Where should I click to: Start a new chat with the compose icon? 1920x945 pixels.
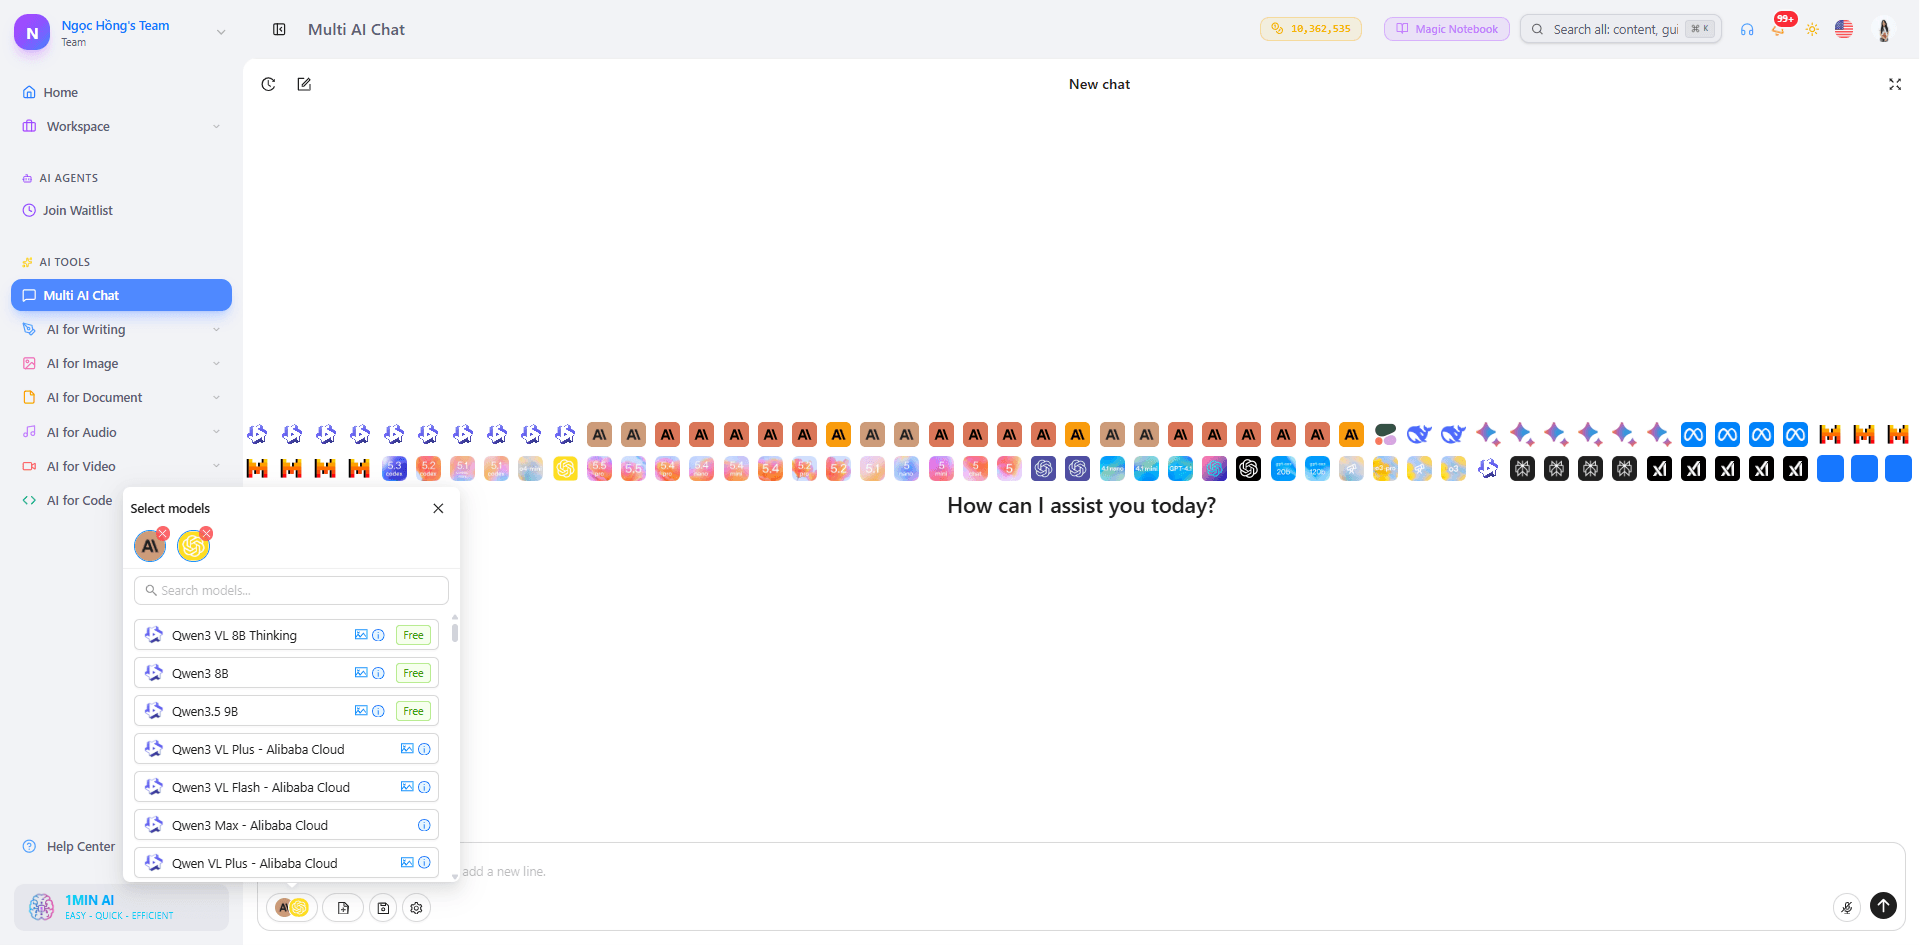pos(304,84)
